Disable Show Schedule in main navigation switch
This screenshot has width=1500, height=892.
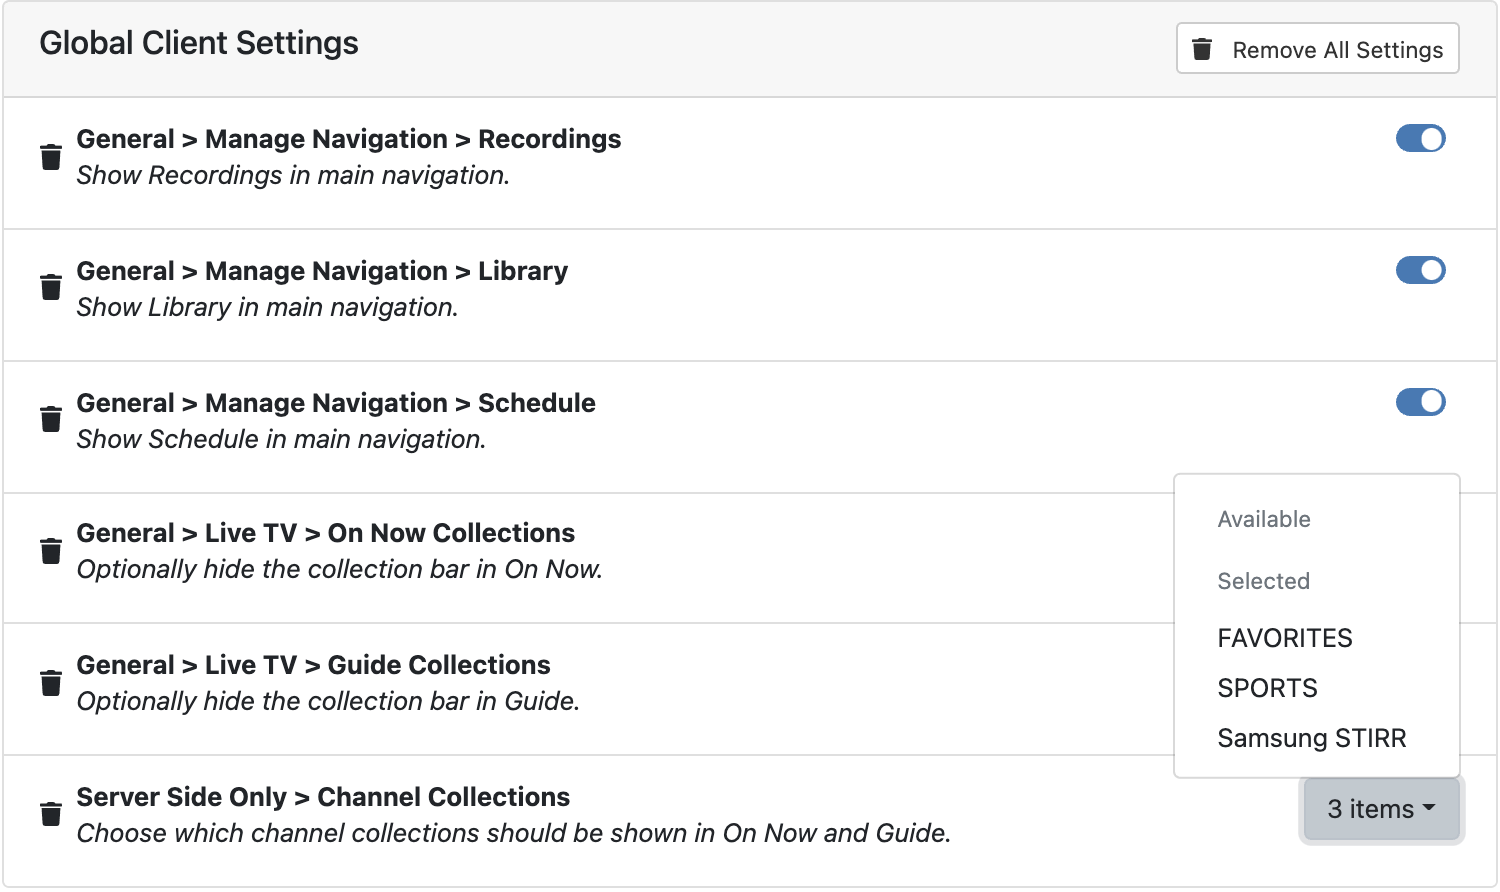click(x=1420, y=402)
